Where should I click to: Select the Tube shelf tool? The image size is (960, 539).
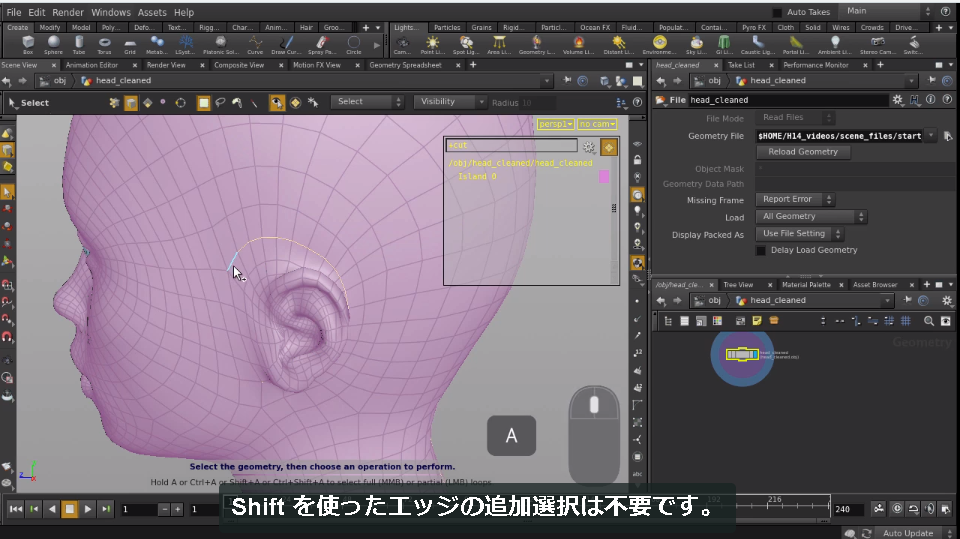[79, 45]
